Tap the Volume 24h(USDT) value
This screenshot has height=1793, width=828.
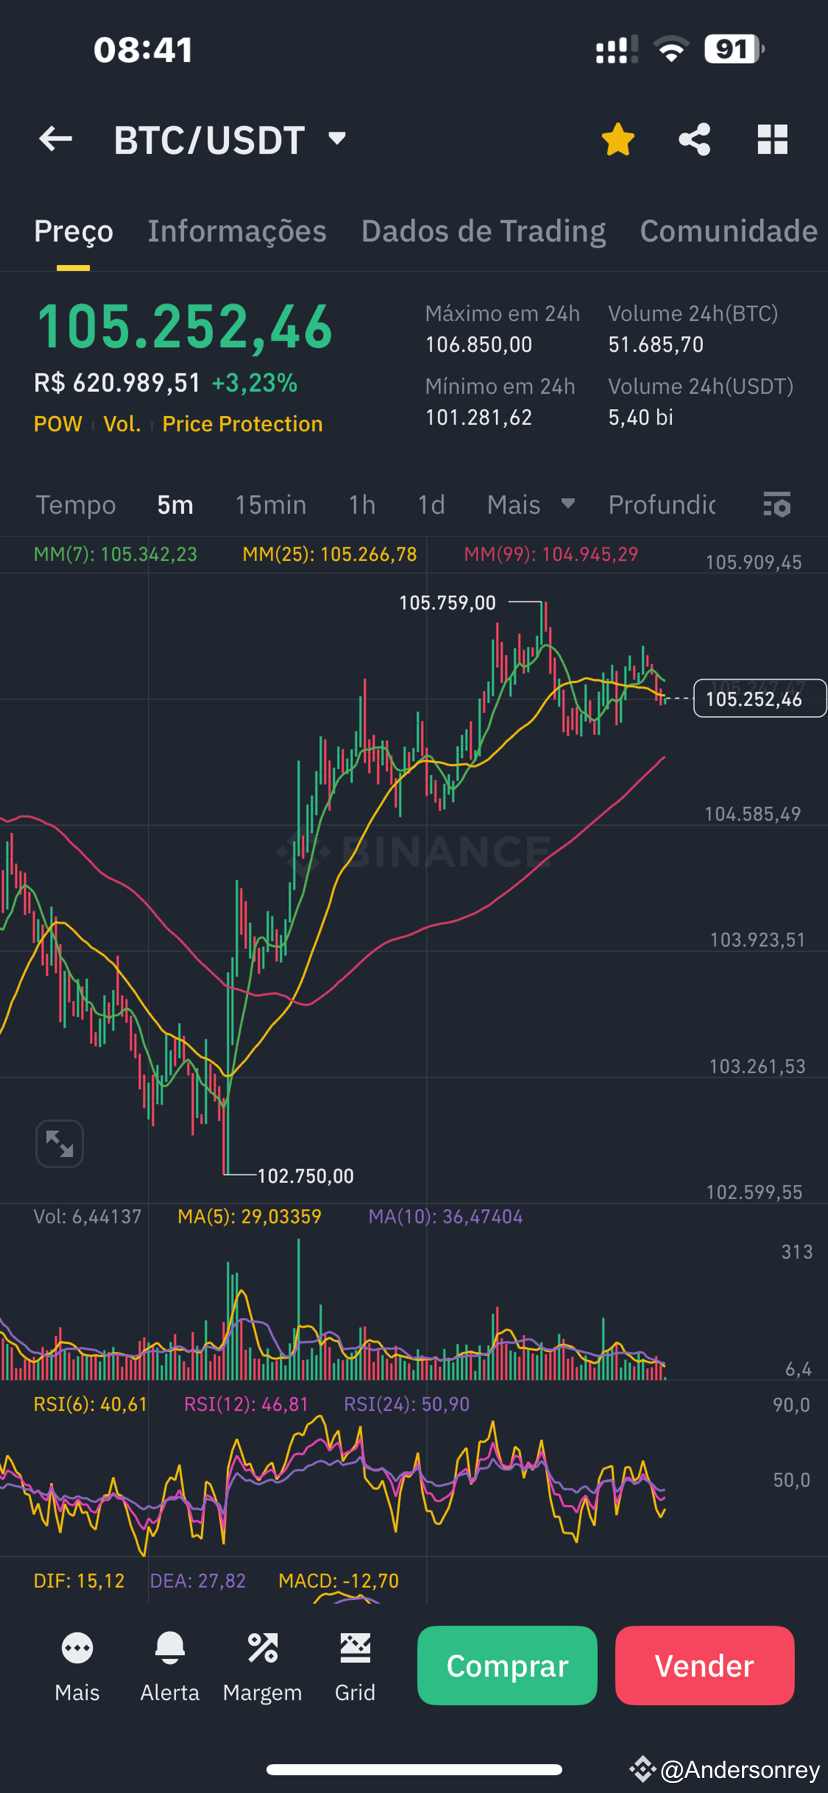[x=640, y=417]
